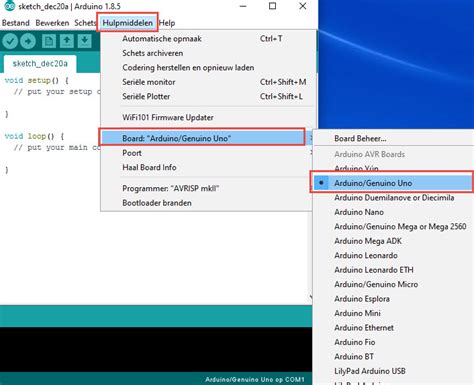Select the sketch_dec20a tab
Viewport: 474px width, 385px height.
40,64
